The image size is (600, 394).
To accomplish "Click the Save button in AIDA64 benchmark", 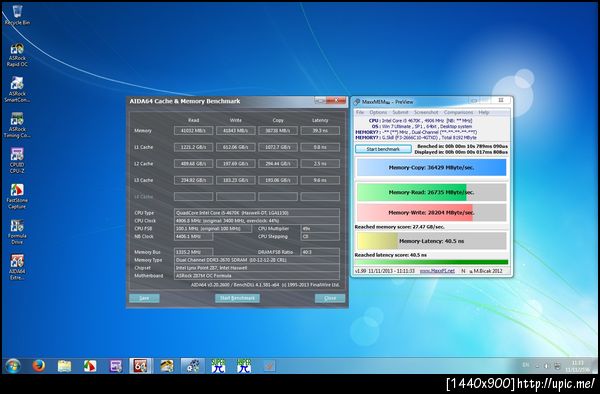I will pyautogui.click(x=144, y=298).
